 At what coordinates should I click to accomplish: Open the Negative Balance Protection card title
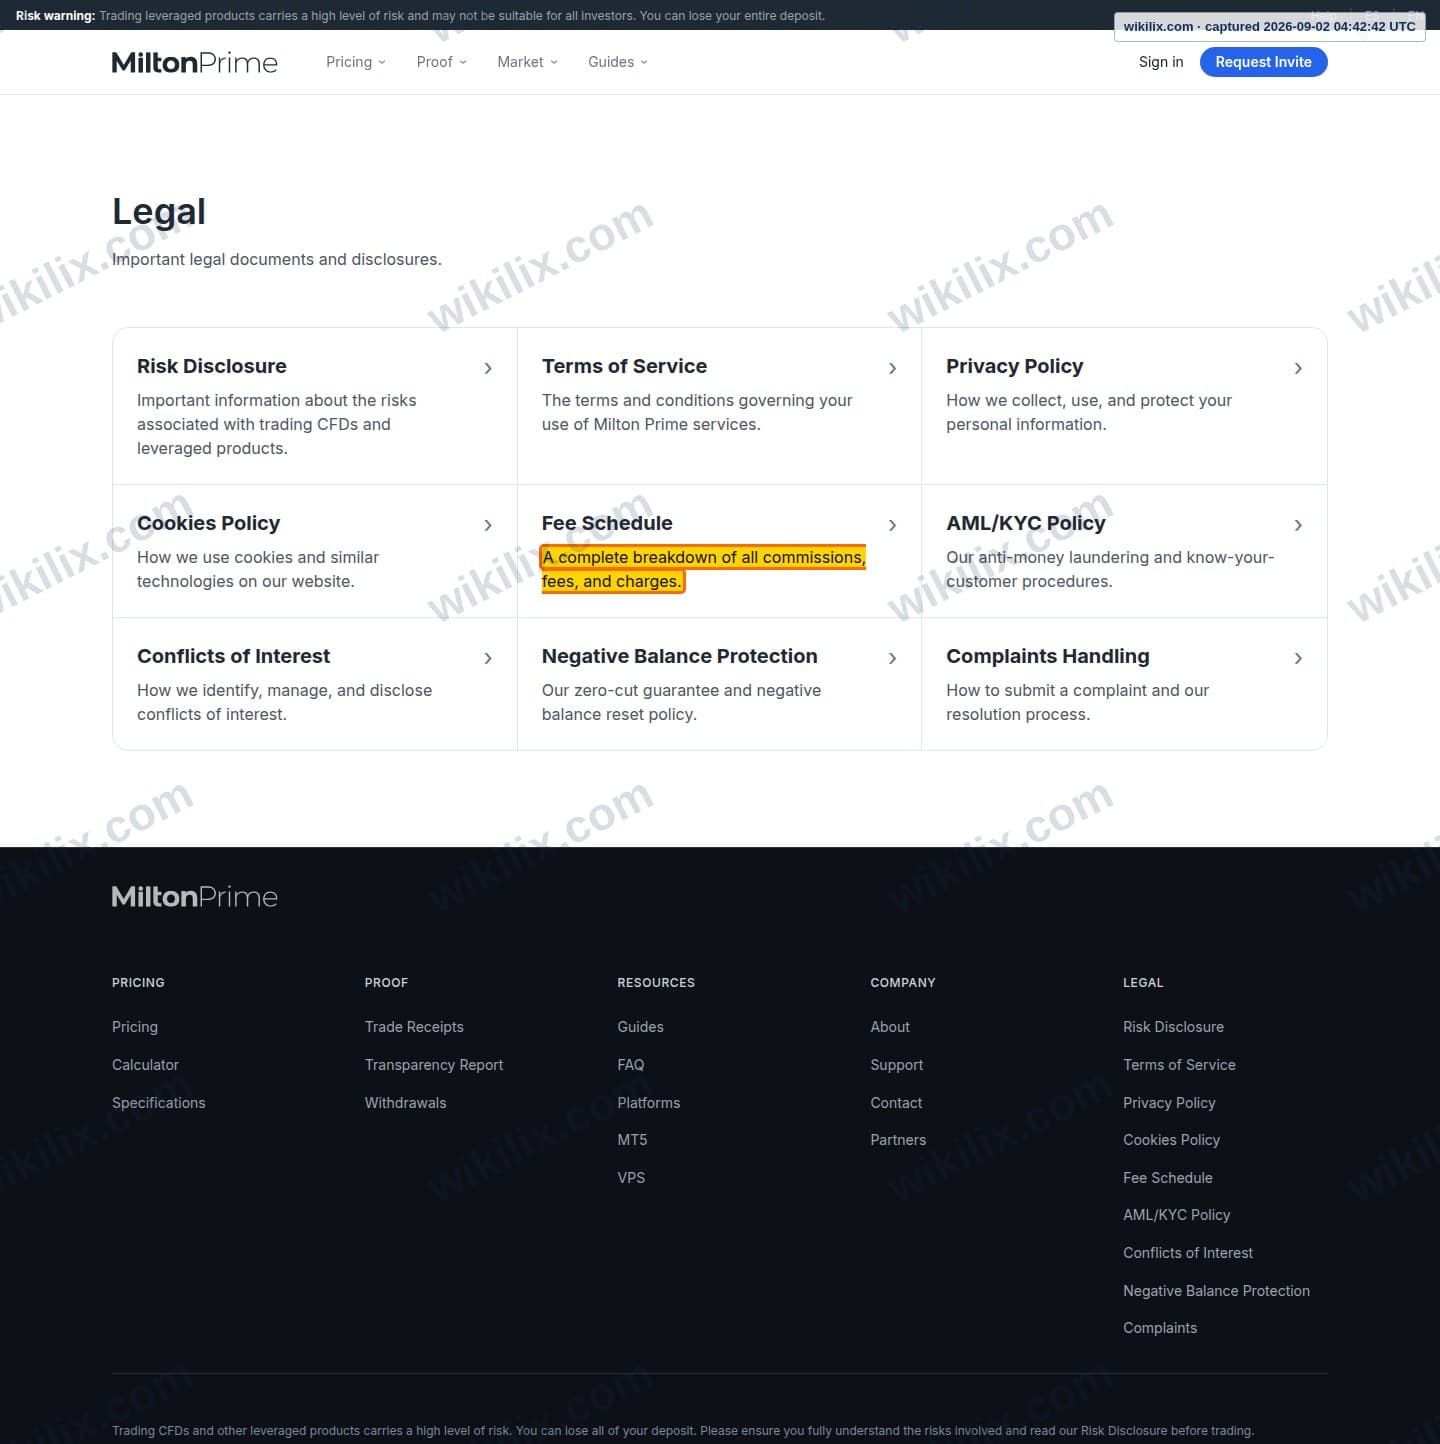tap(680, 656)
